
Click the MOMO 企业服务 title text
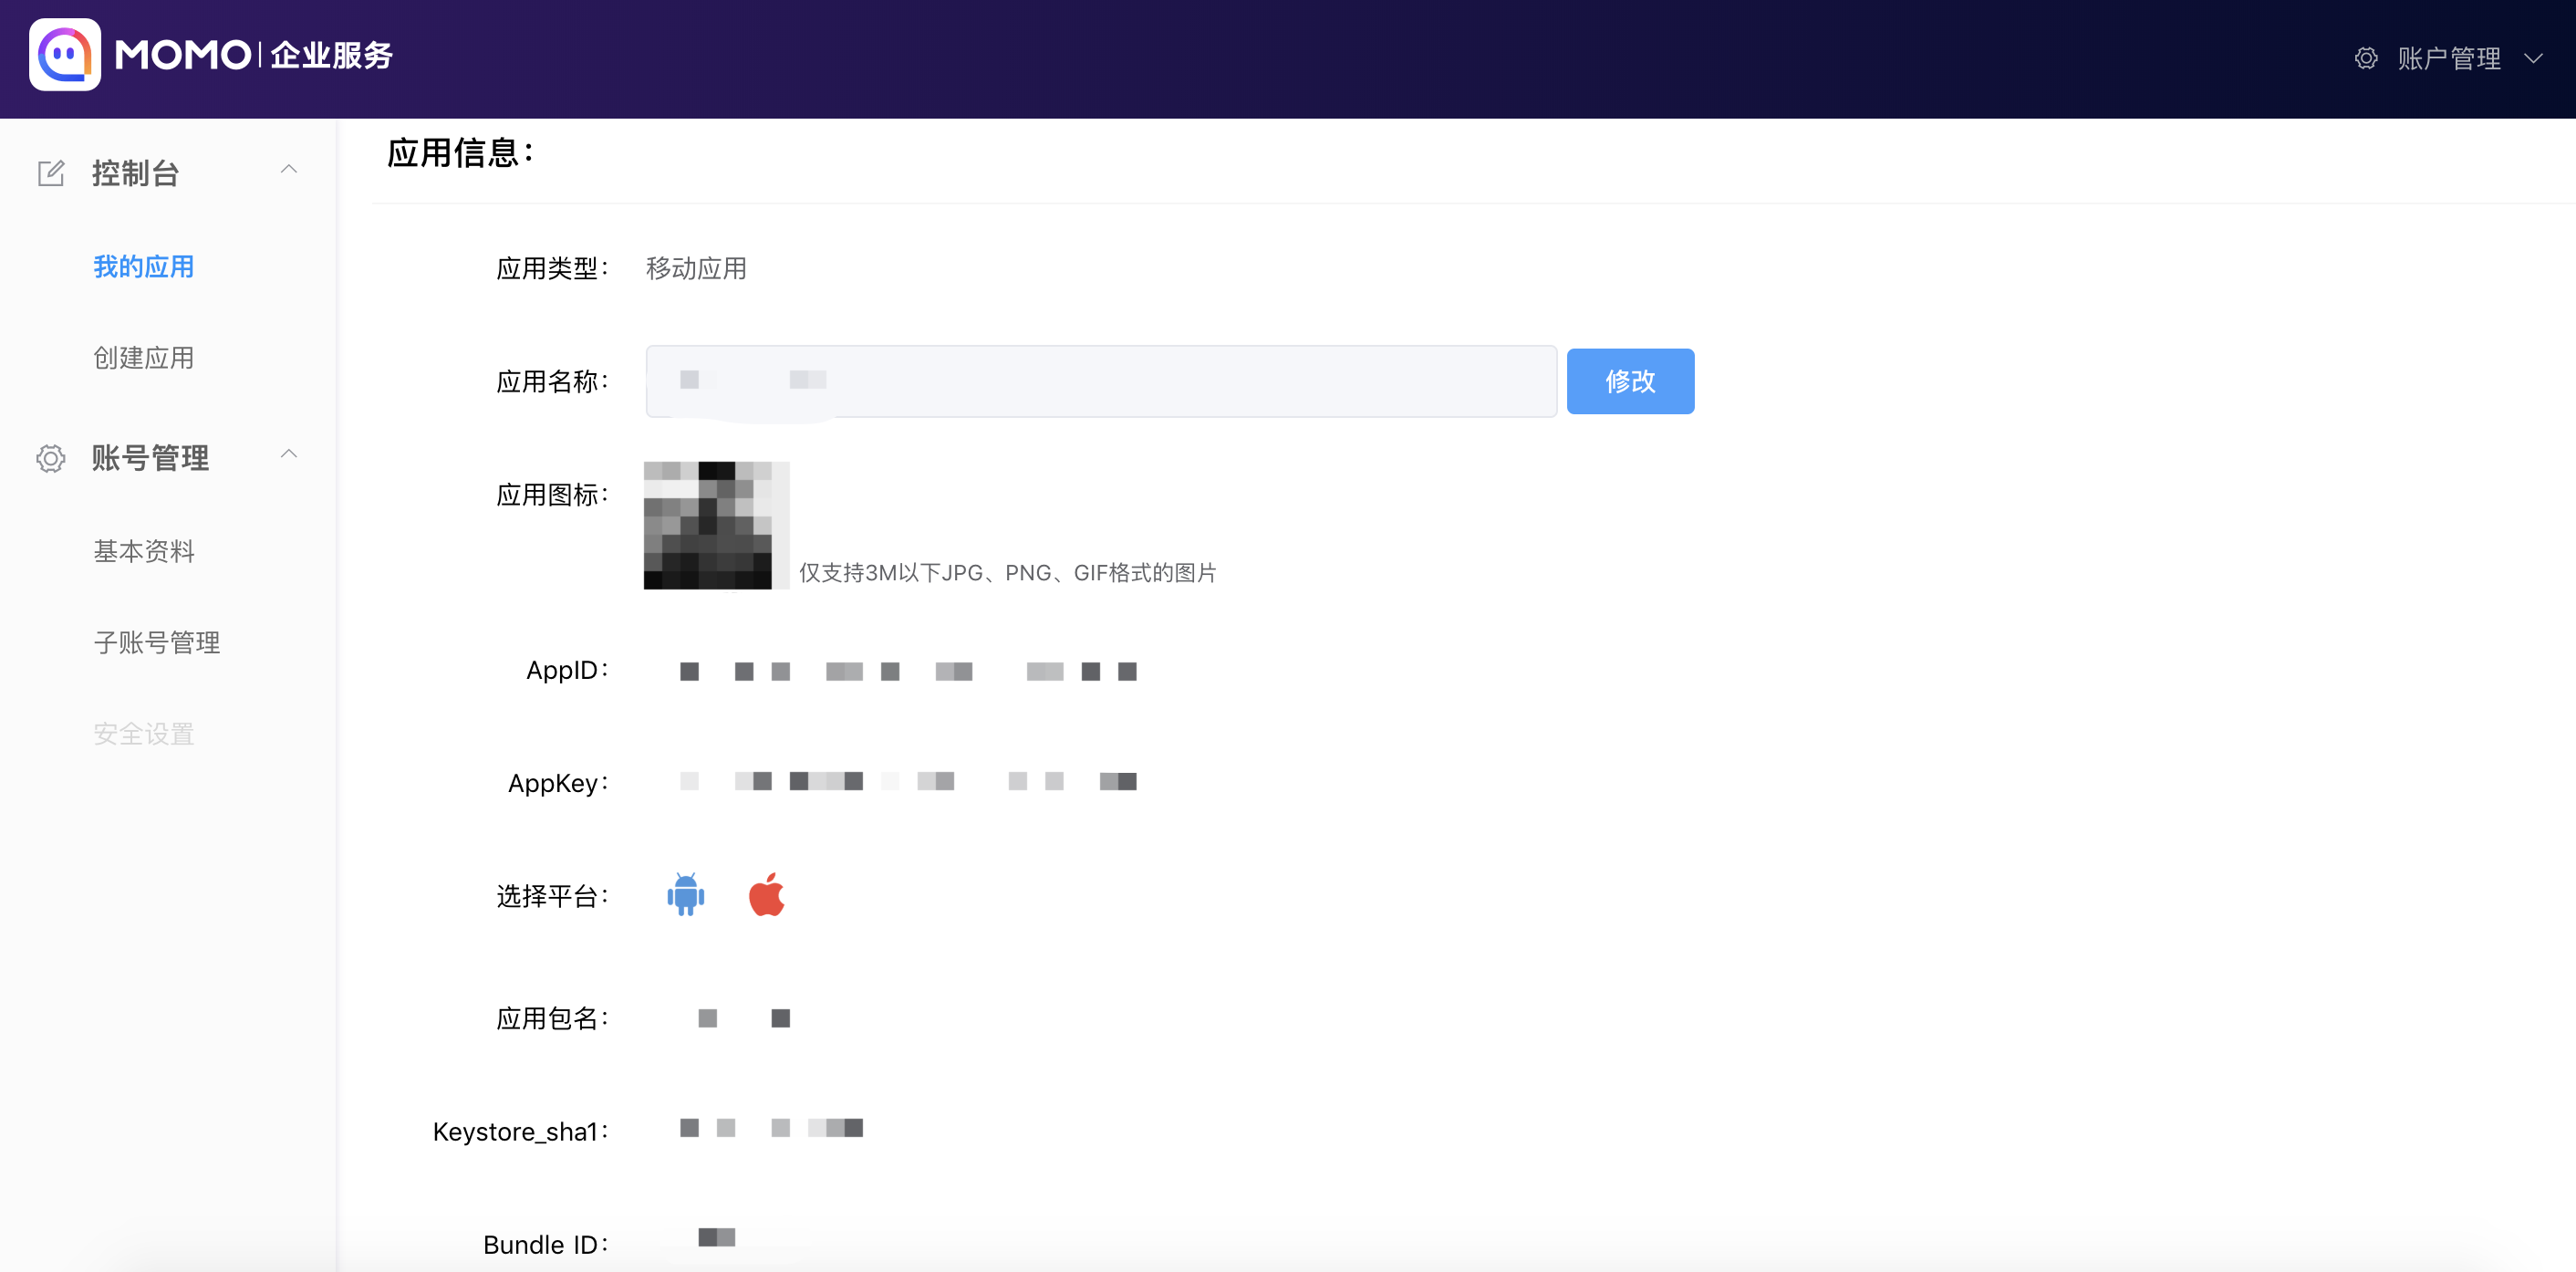pyautogui.click(x=254, y=55)
